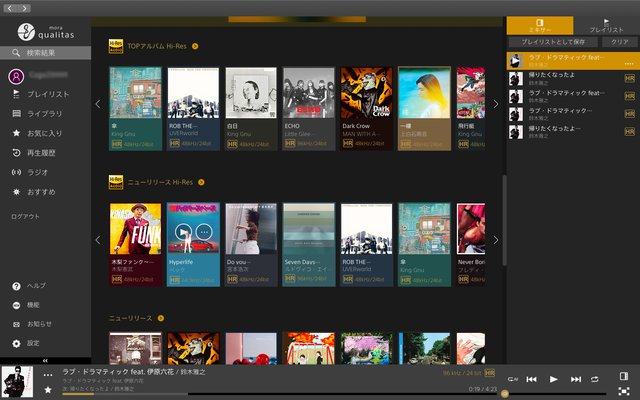Click the ライブラリ library icon in sidebar
Screen dimensions: 640x400
coord(16,113)
